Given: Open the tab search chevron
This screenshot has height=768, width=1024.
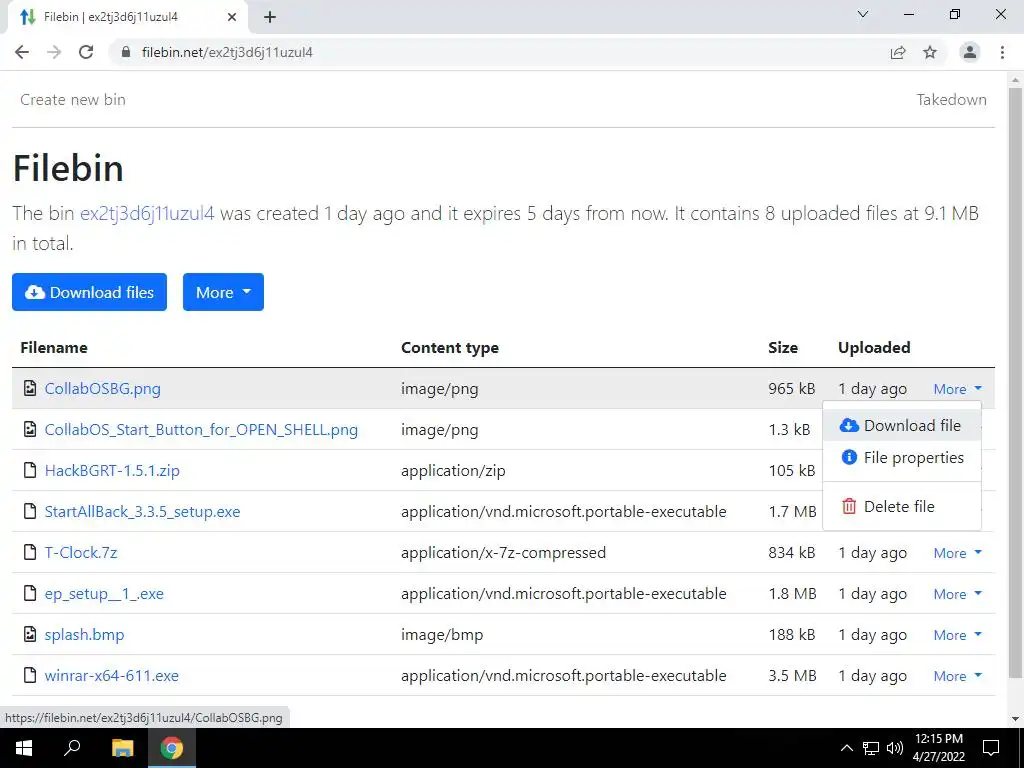Looking at the screenshot, I should pyautogui.click(x=863, y=14).
